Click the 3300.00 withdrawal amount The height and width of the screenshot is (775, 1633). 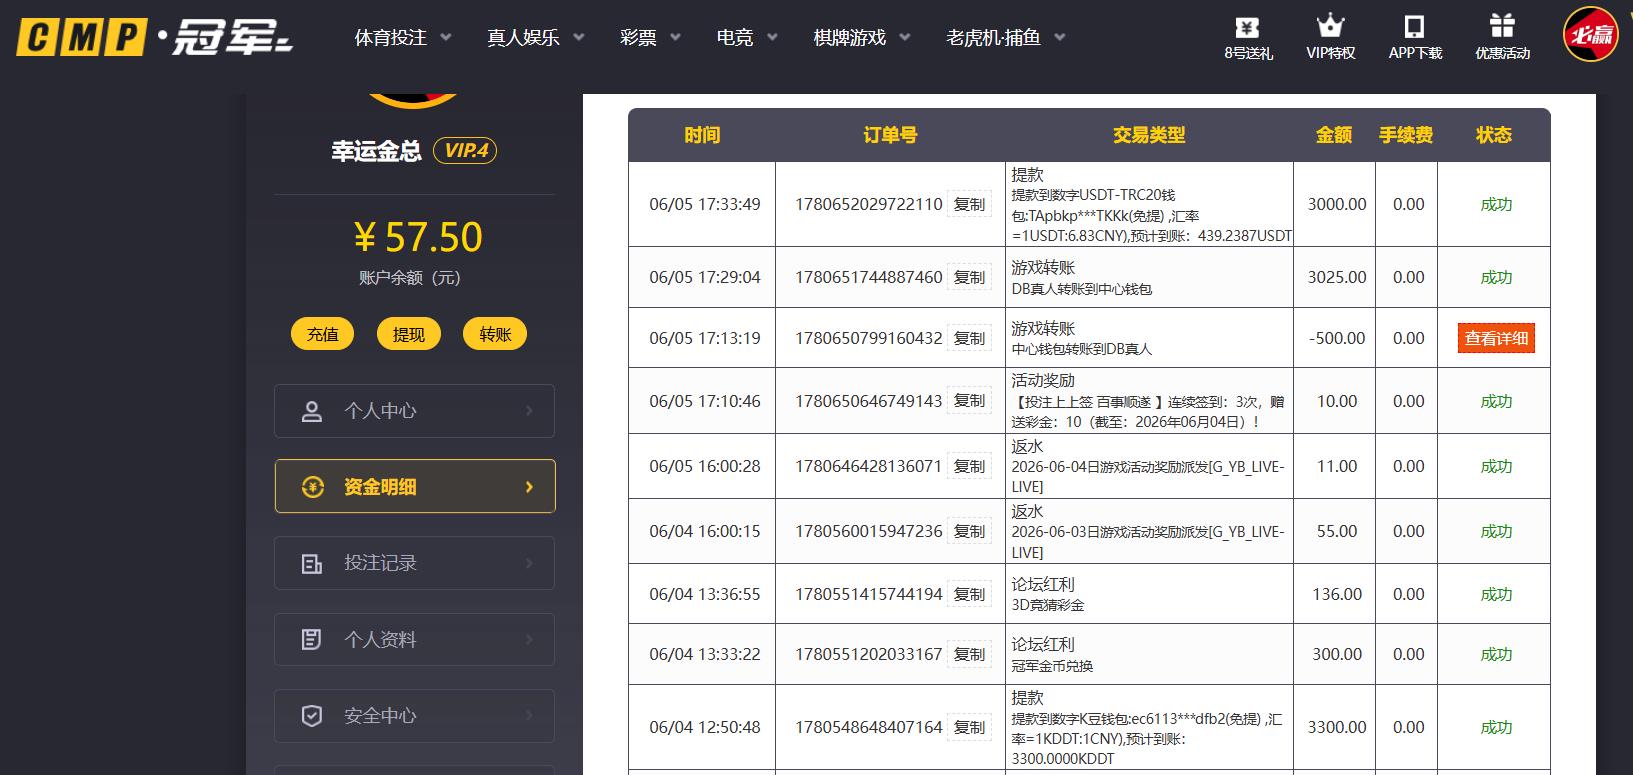pos(1337,727)
